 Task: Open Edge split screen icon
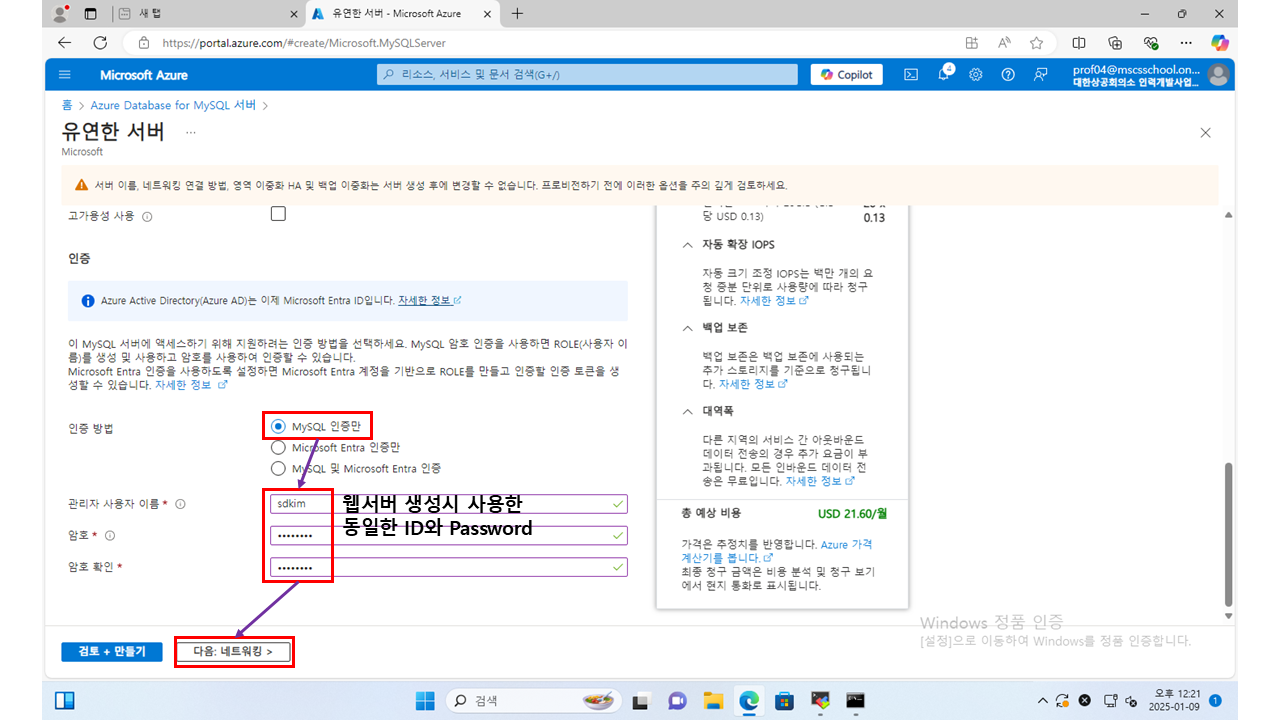click(x=1079, y=43)
